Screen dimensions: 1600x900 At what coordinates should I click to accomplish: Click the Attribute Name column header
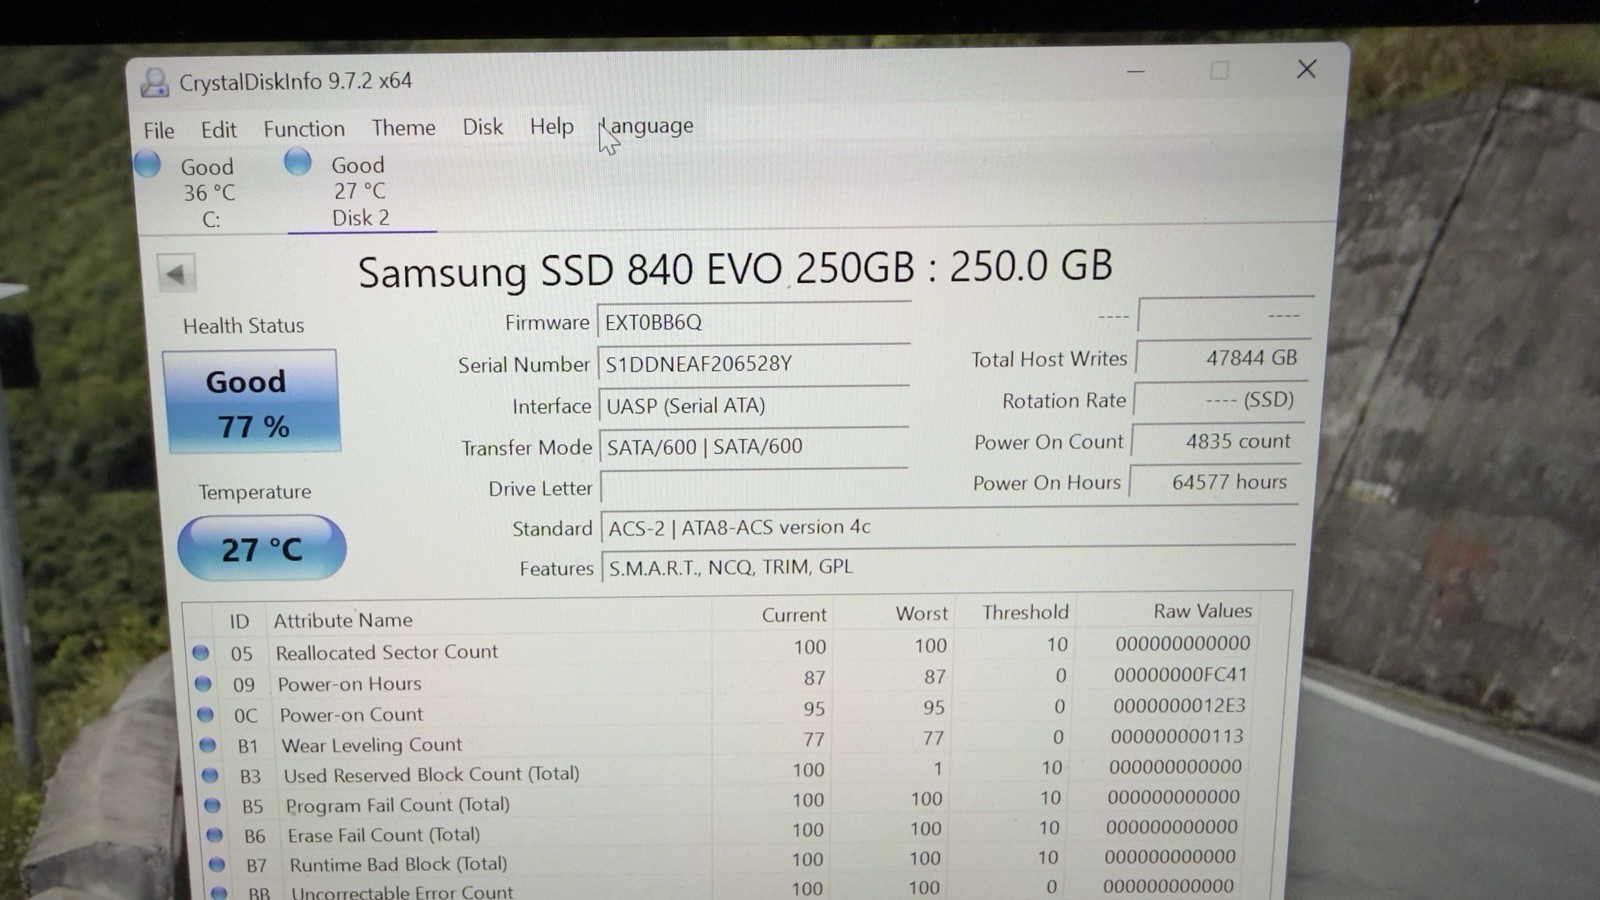[x=343, y=620]
